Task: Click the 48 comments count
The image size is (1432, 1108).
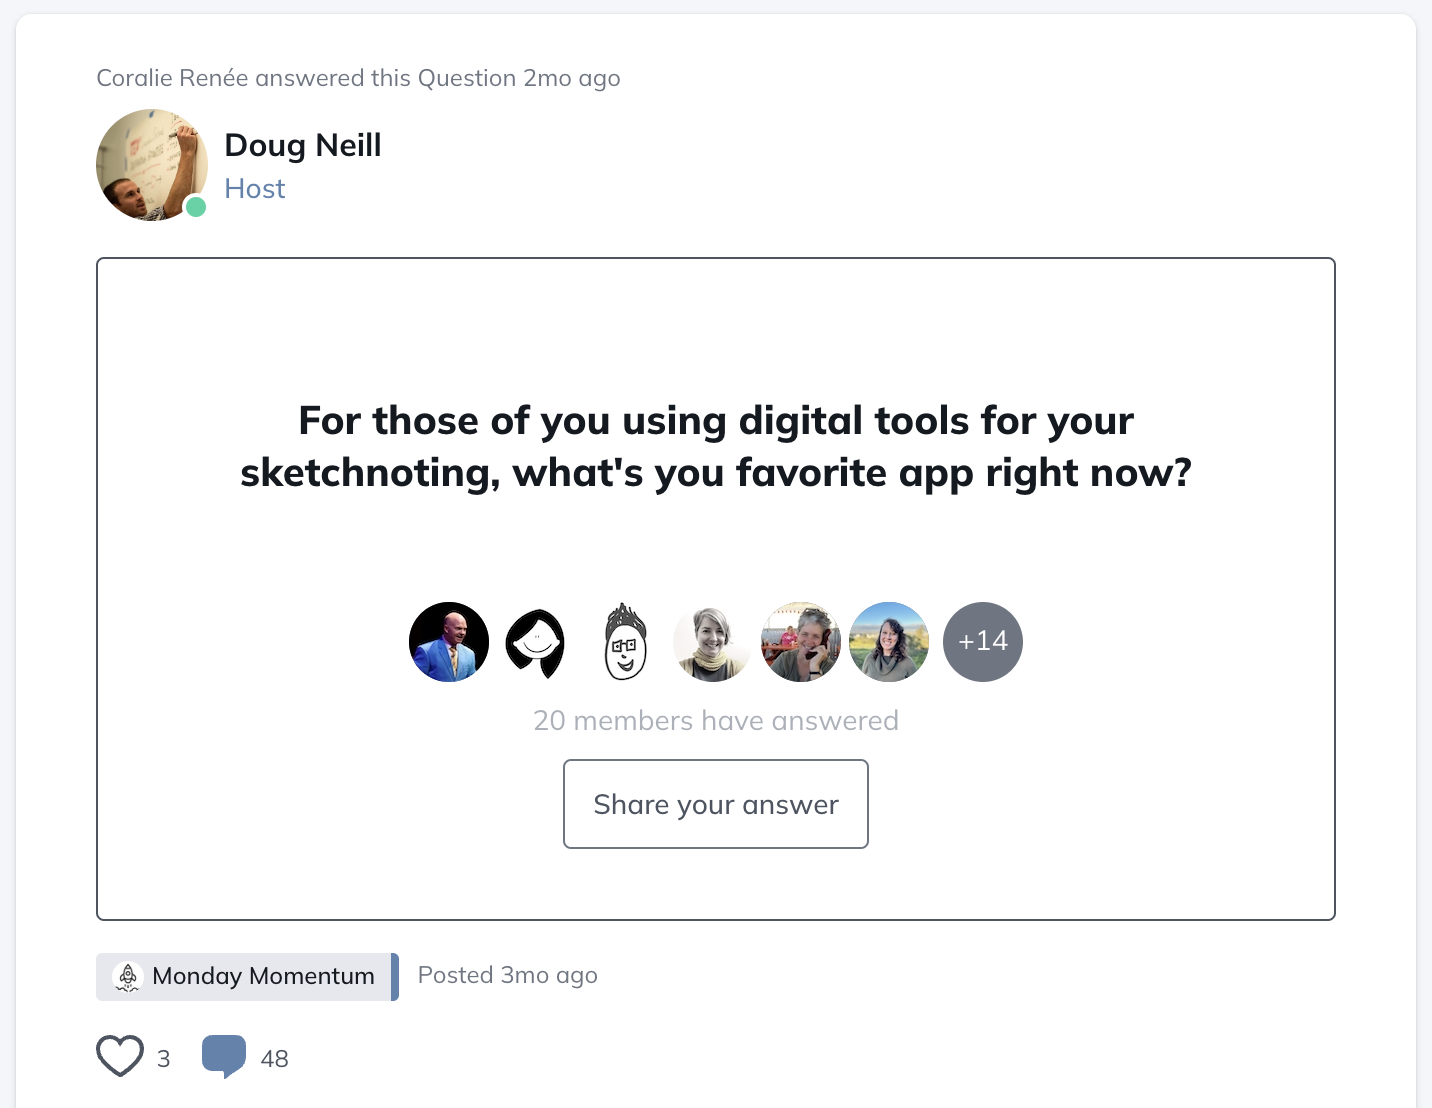Action: tap(274, 1059)
